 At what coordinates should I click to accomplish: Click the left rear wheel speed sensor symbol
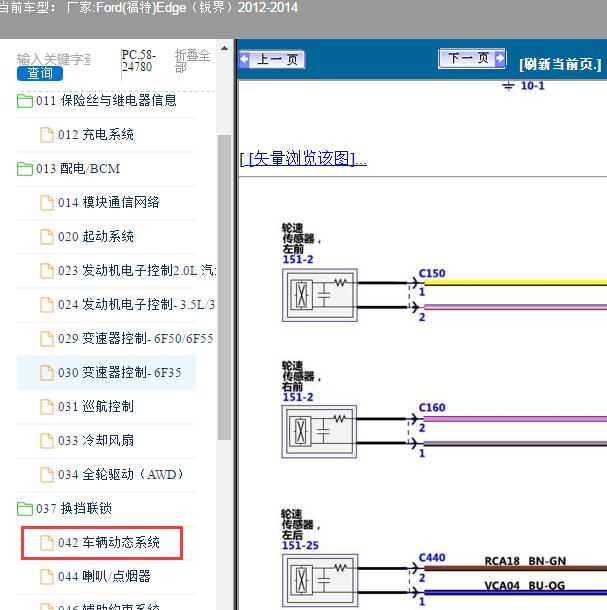pos(320,580)
